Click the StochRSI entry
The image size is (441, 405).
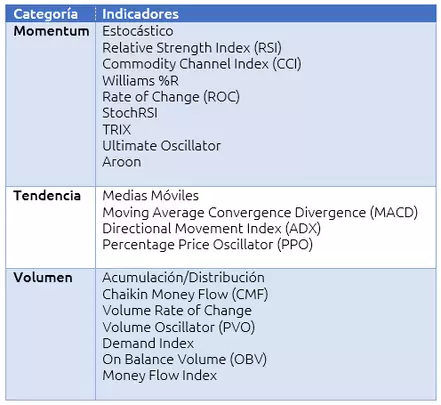130,113
